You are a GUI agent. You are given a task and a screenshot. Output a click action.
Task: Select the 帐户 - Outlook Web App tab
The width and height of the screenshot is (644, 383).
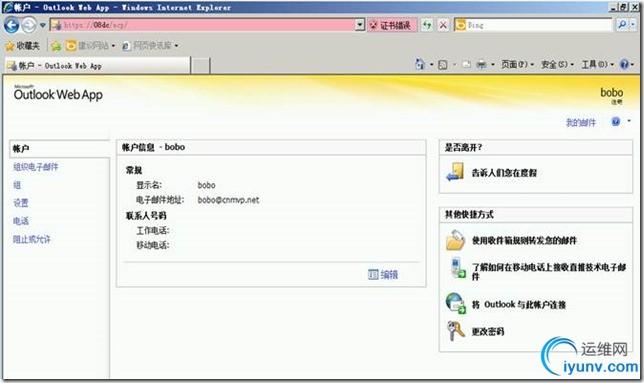click(98, 66)
